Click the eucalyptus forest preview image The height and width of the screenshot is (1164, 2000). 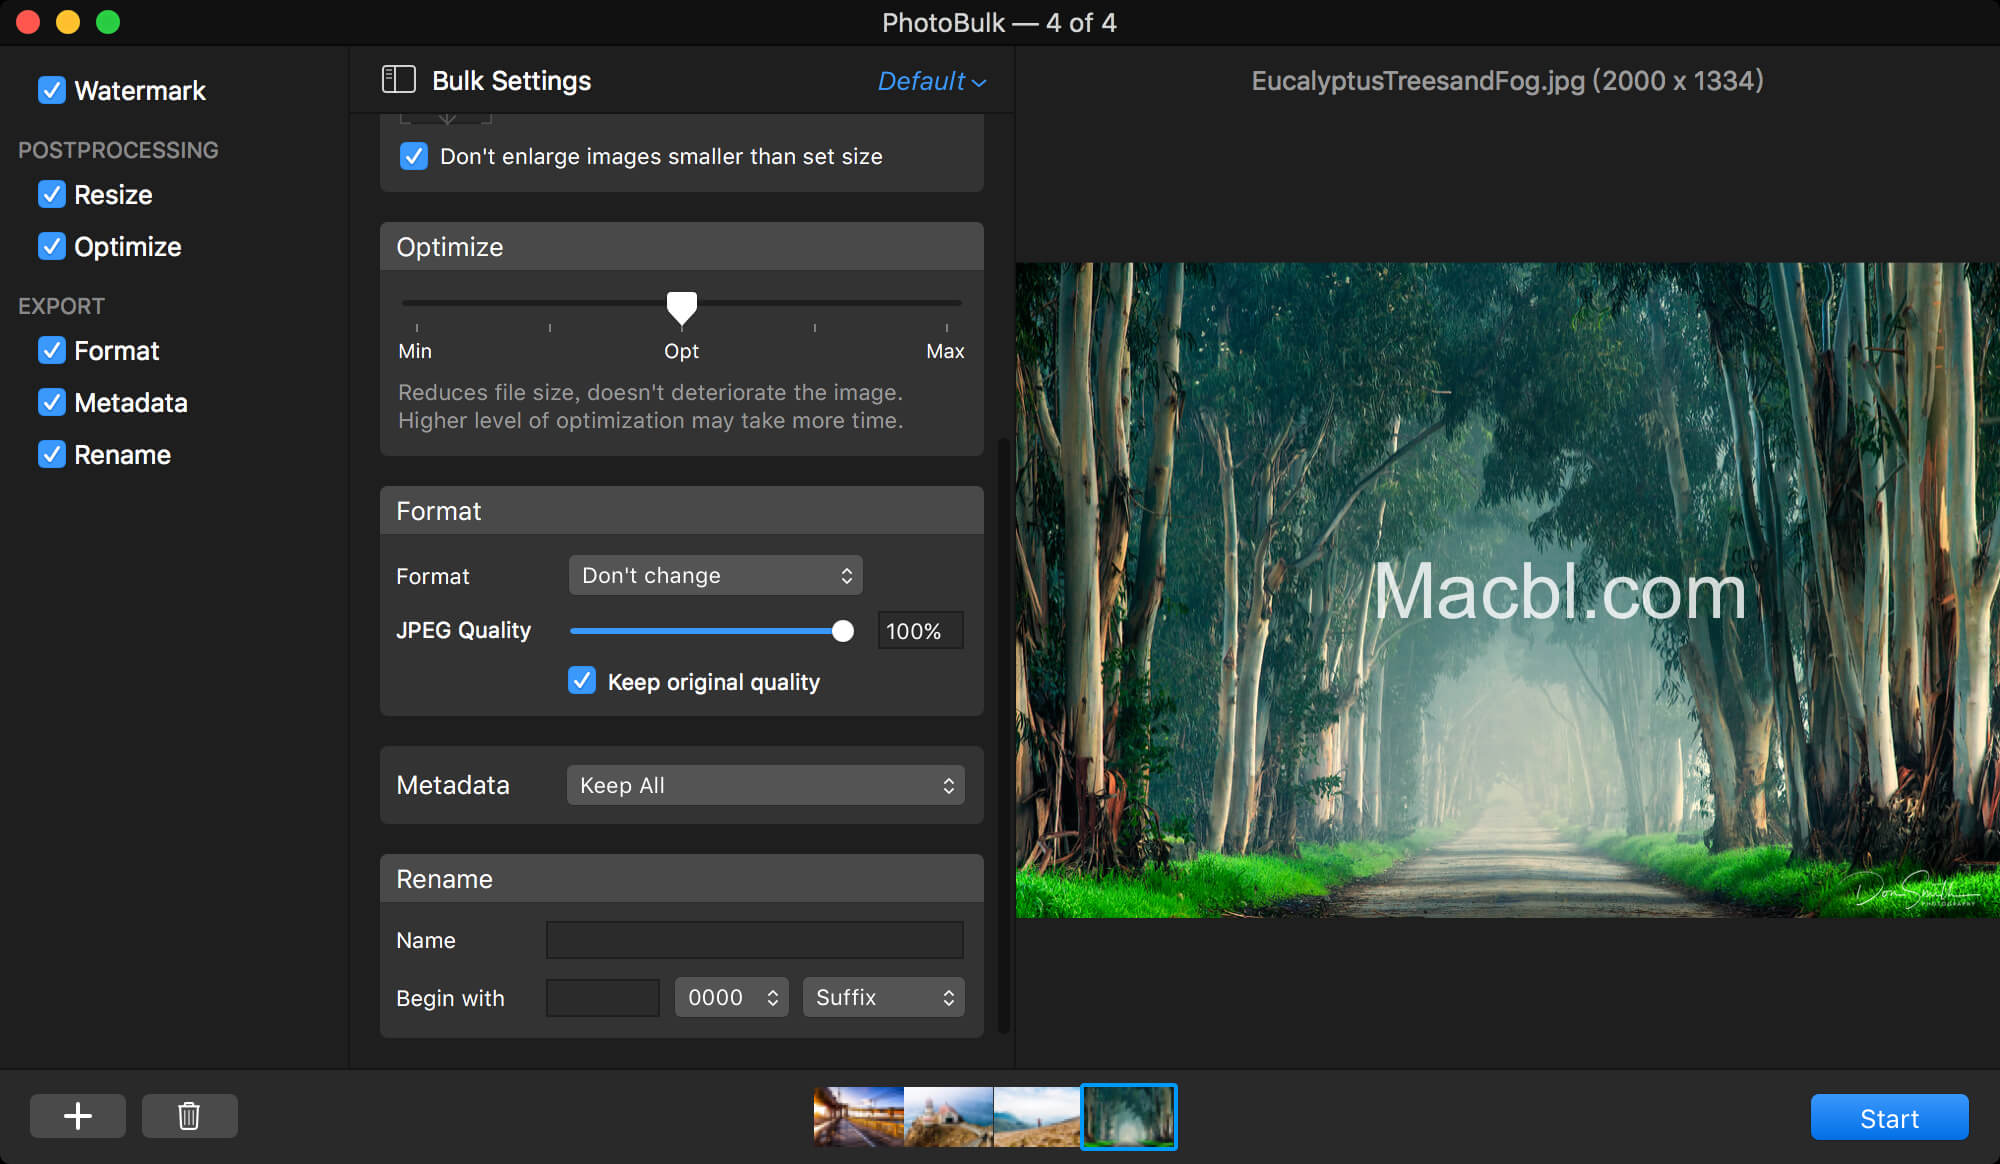pos(1508,590)
